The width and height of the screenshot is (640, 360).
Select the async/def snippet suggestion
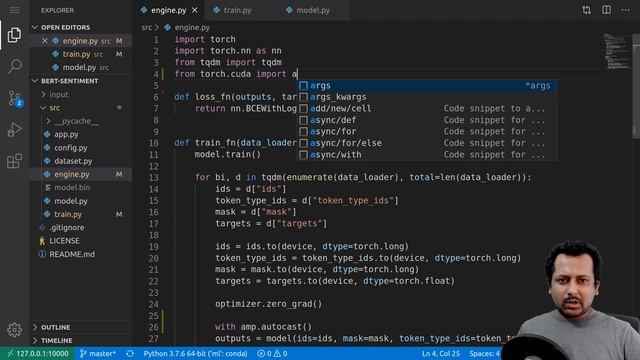[x=427, y=120]
